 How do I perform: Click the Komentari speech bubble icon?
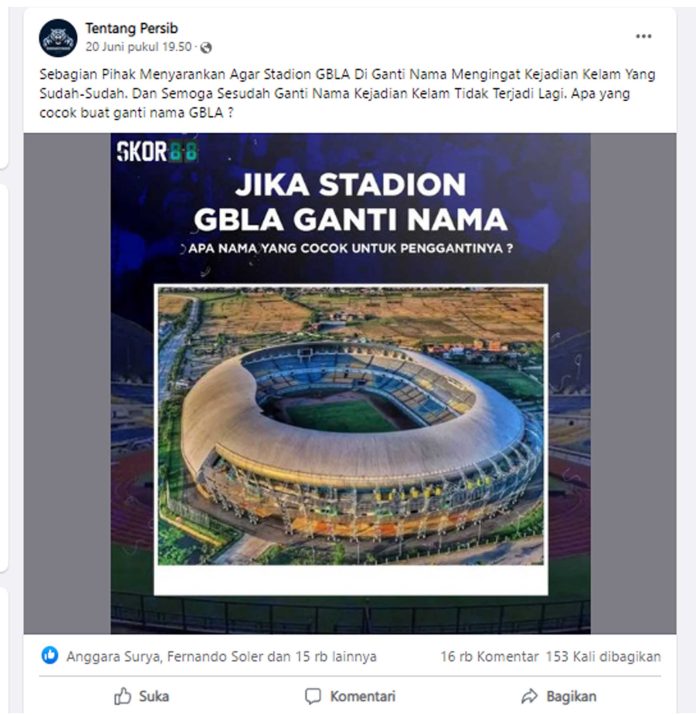313,696
